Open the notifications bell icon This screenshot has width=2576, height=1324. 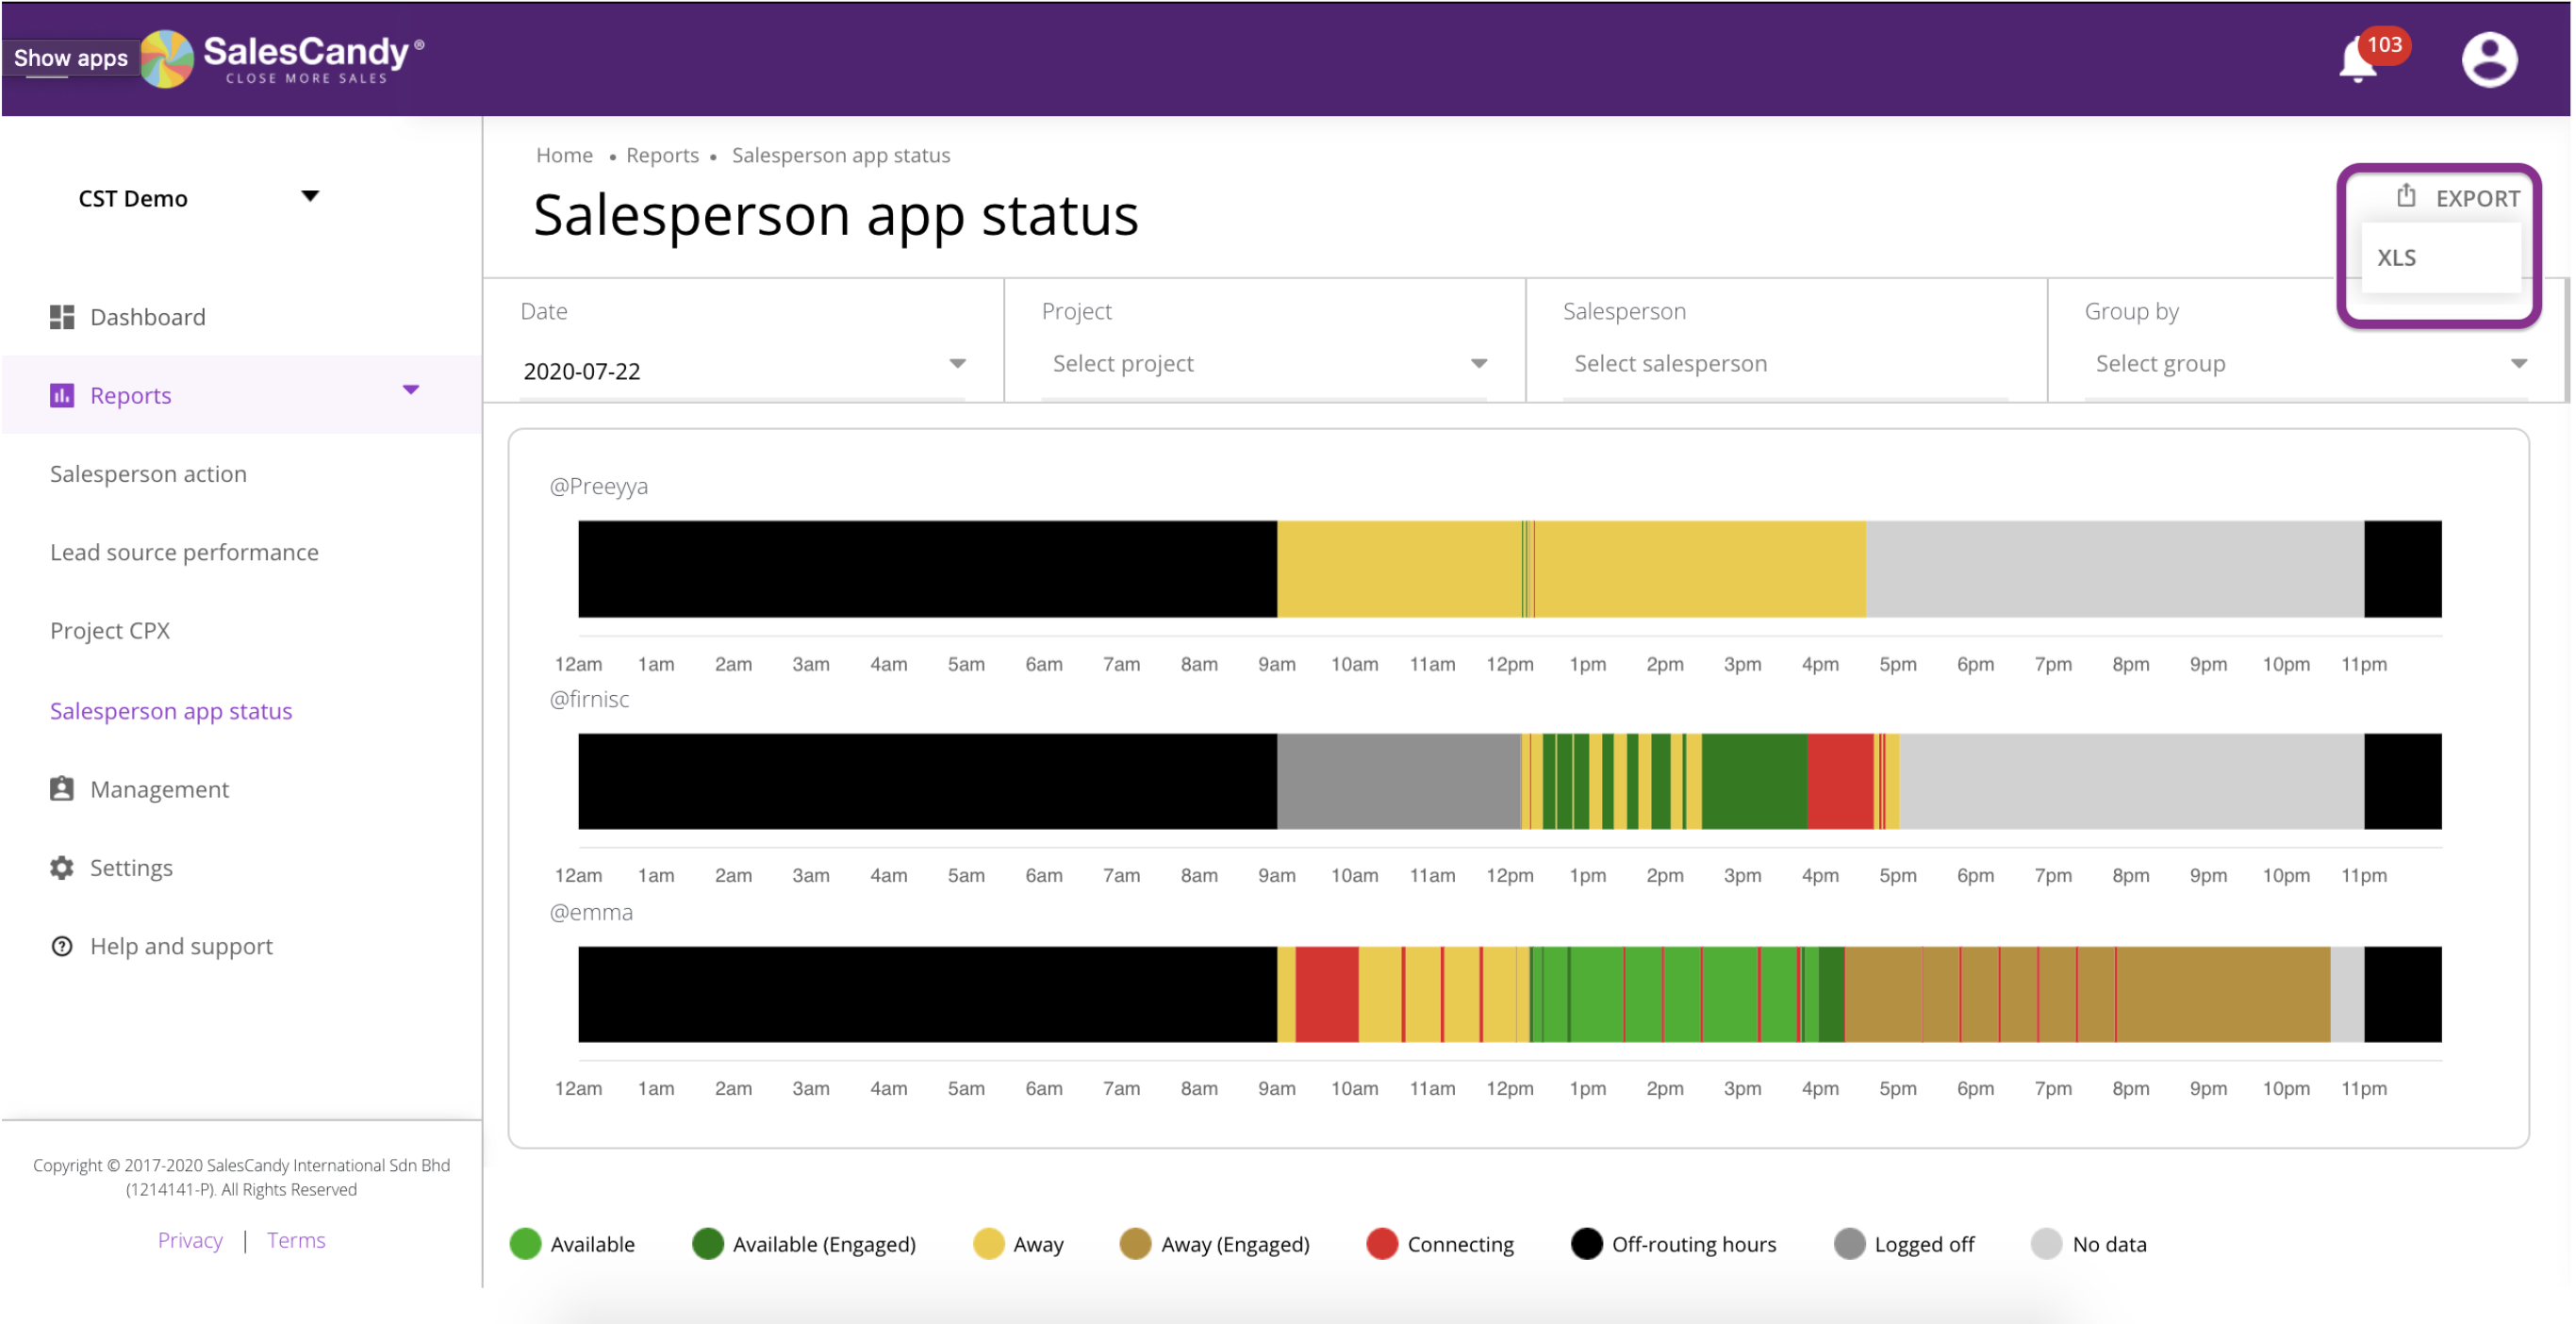[2358, 62]
